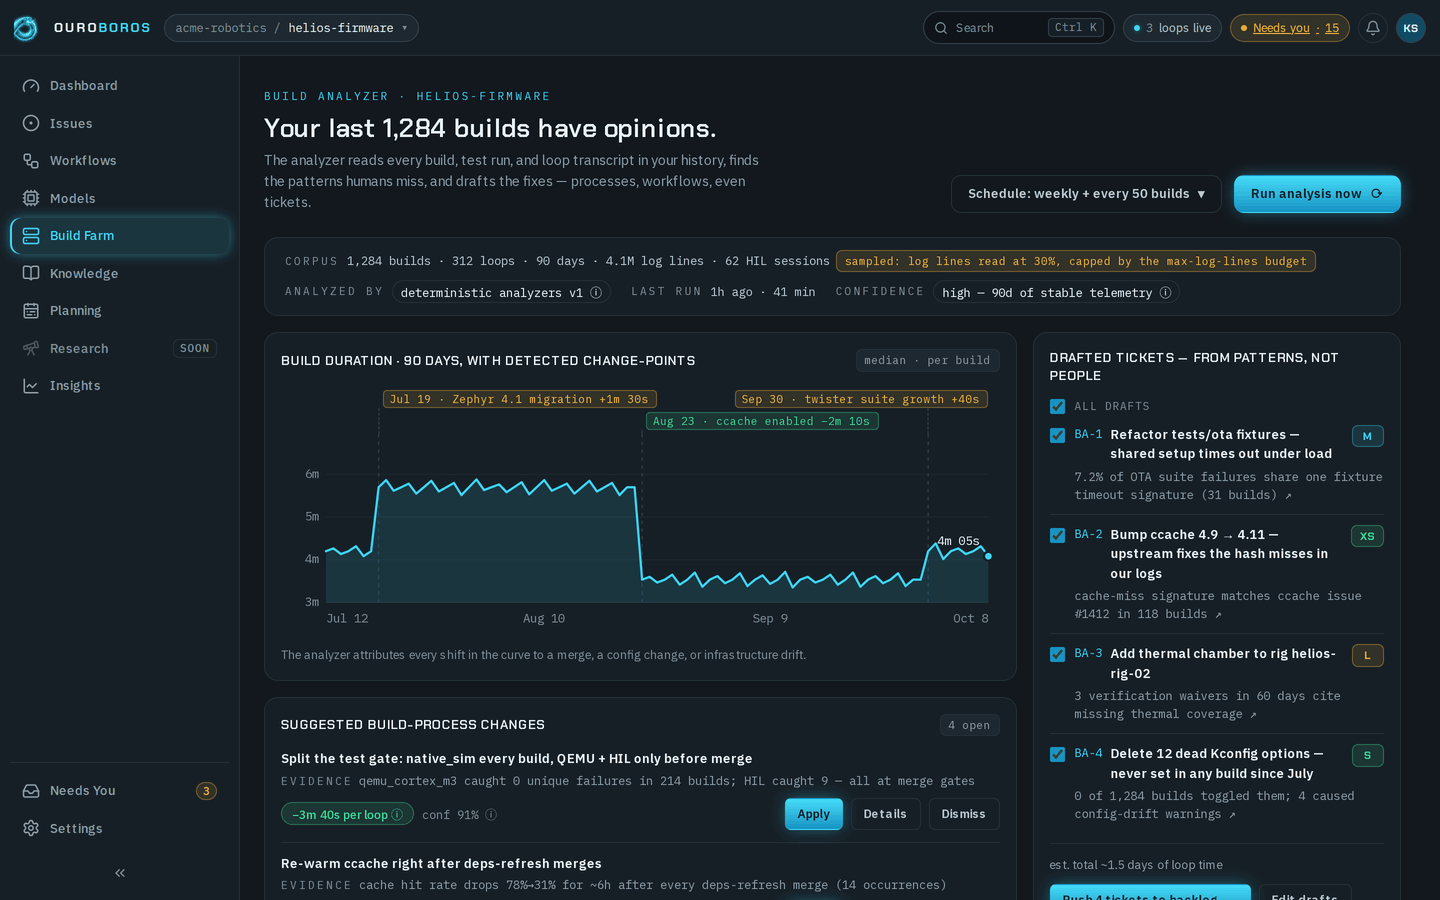This screenshot has height=900, width=1440.
Task: Uncheck ticket BA-4 checkbox
Action: pos(1057,754)
